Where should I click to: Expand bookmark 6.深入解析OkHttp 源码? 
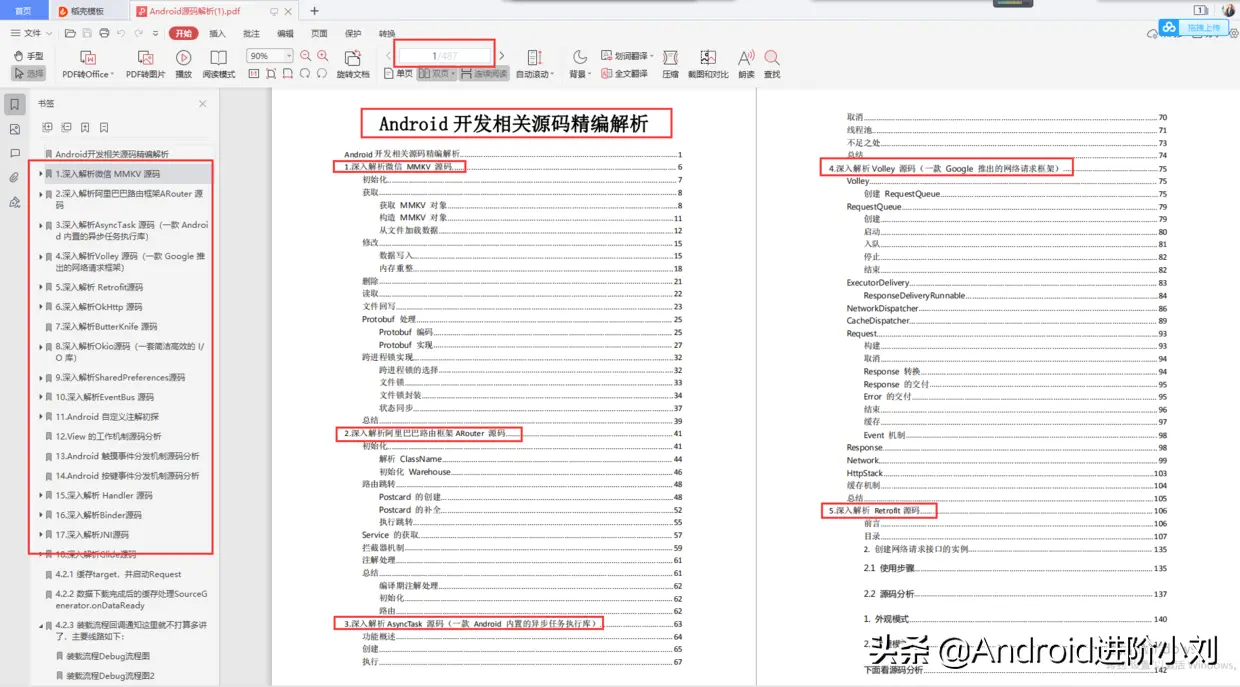click(41, 307)
